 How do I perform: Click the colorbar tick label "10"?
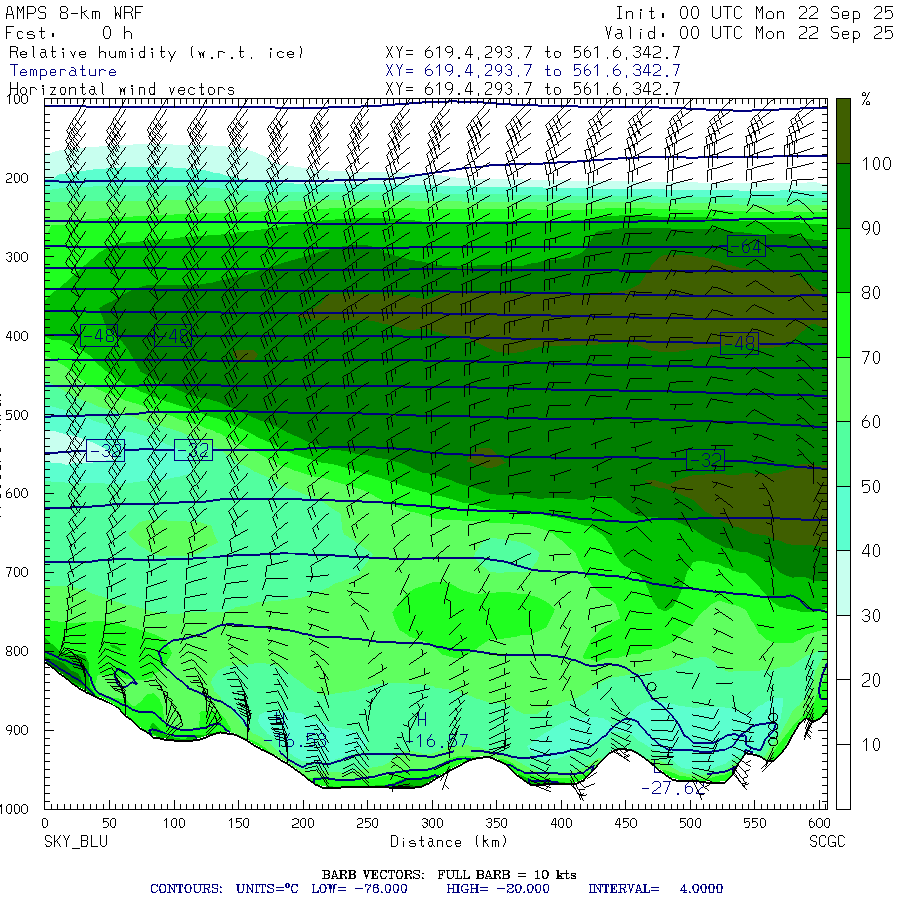871,744
